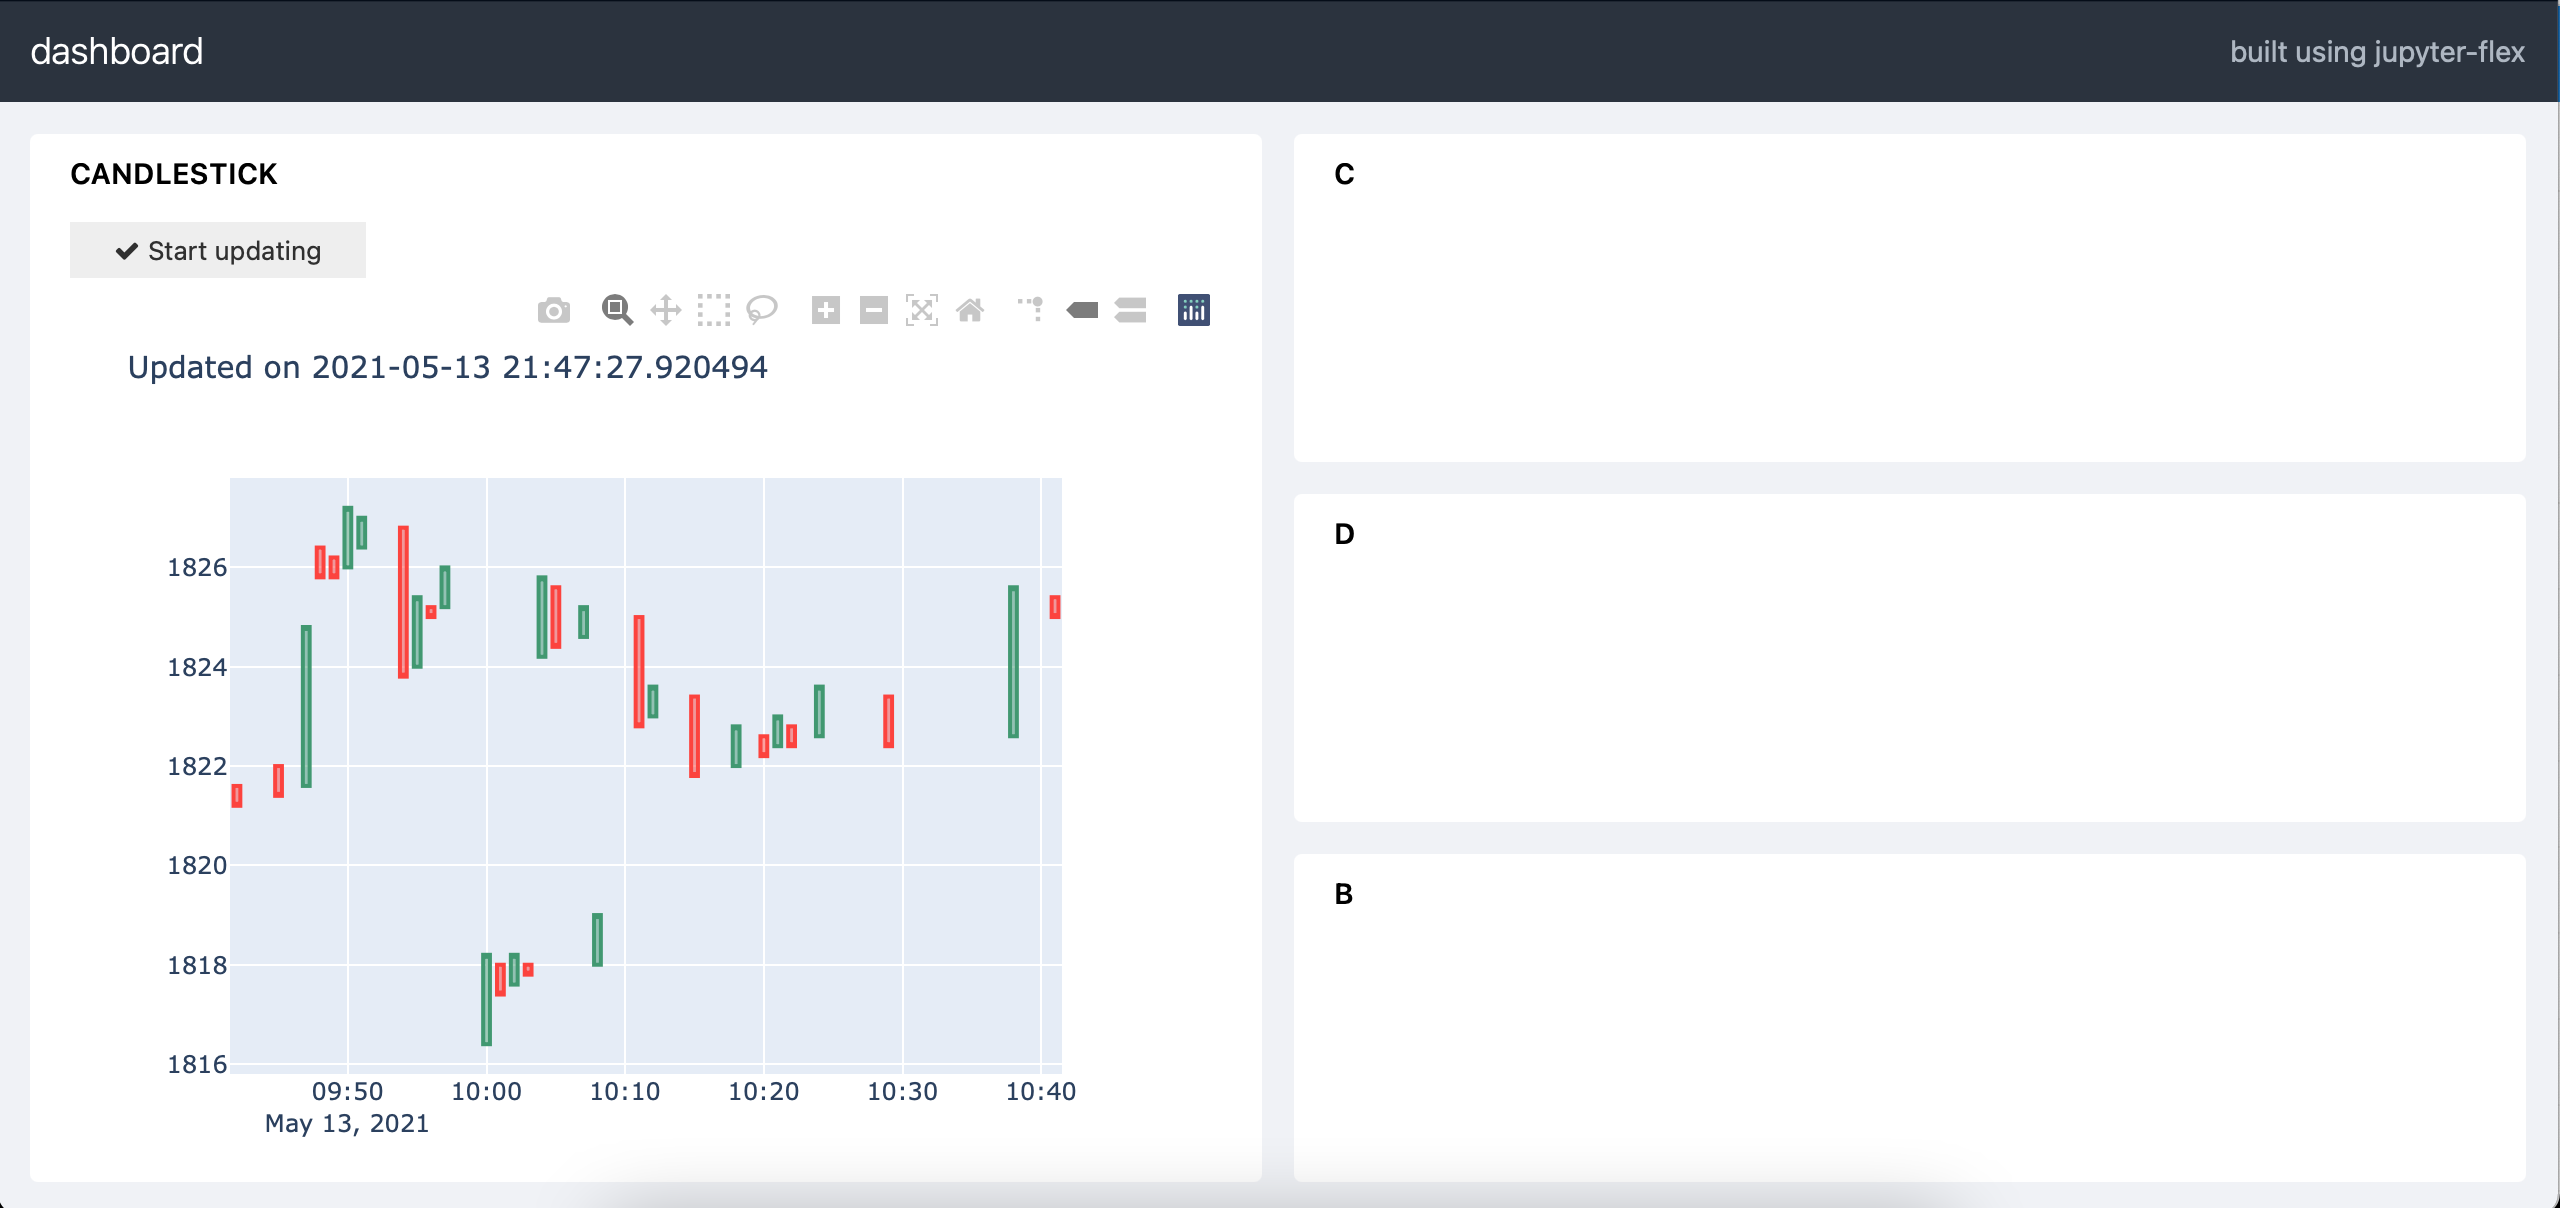
Task: Click the Zoom out minus icon
Action: pos(874,310)
